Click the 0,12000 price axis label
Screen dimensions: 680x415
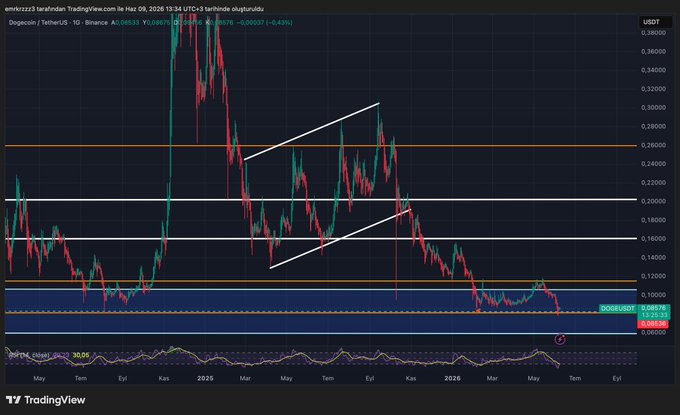(x=653, y=276)
